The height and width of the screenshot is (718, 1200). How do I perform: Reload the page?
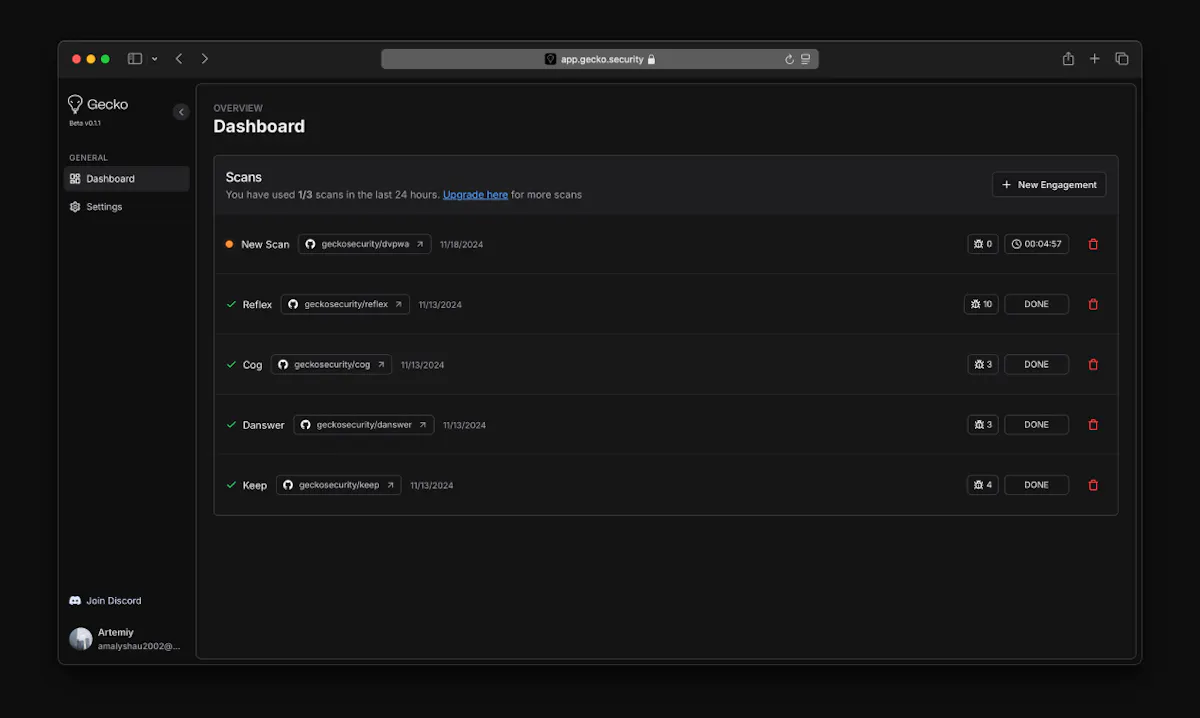789,60
